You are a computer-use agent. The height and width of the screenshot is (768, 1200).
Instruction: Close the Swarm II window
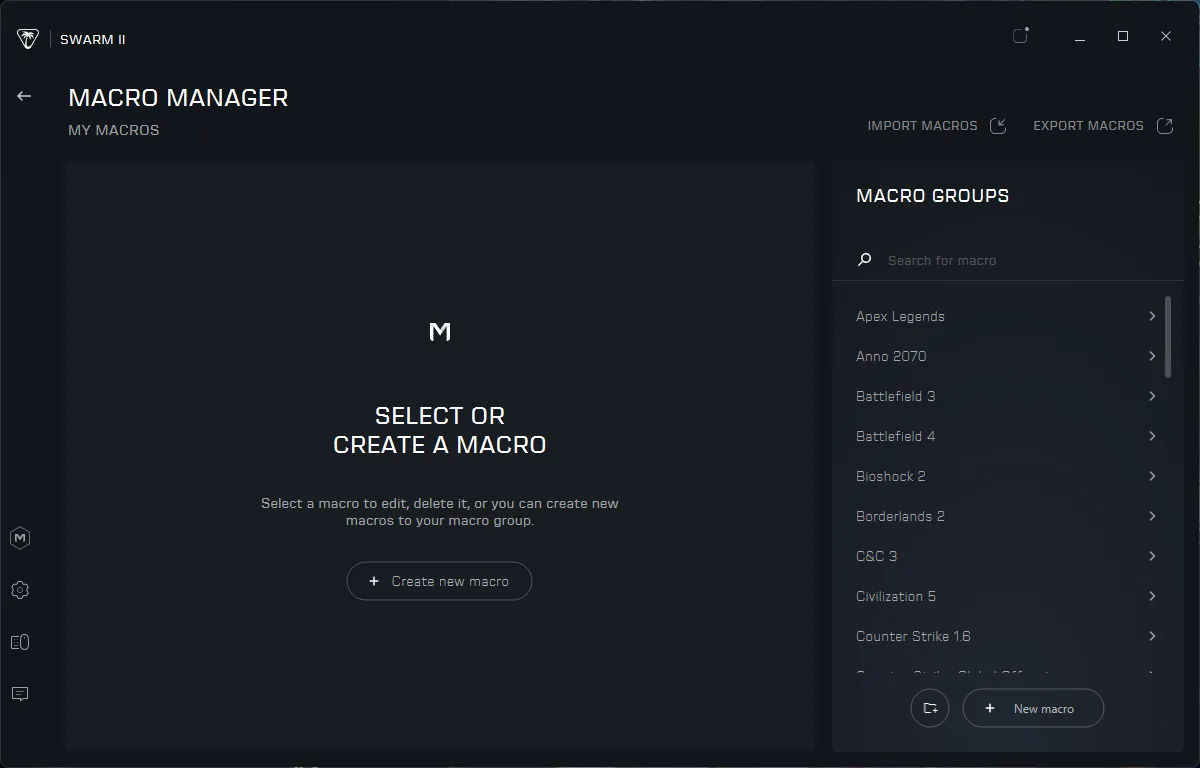click(1166, 36)
